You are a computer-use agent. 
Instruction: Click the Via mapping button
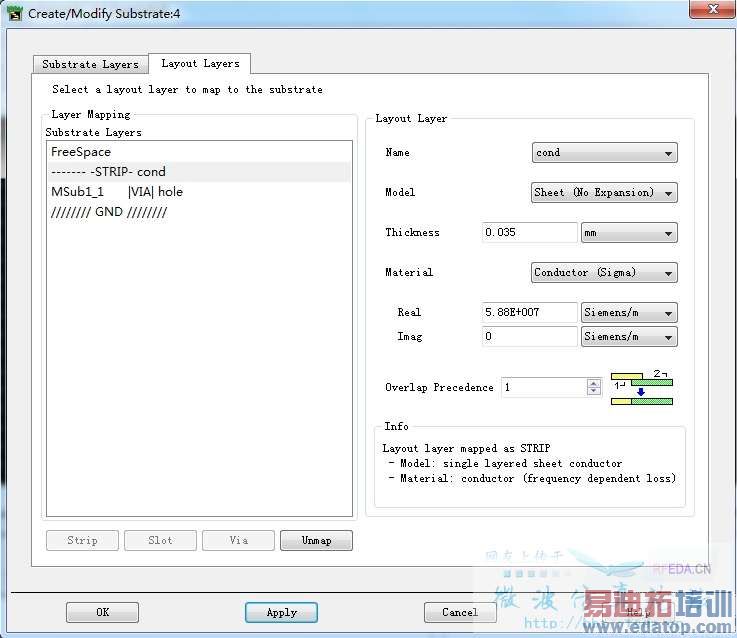tap(238, 541)
